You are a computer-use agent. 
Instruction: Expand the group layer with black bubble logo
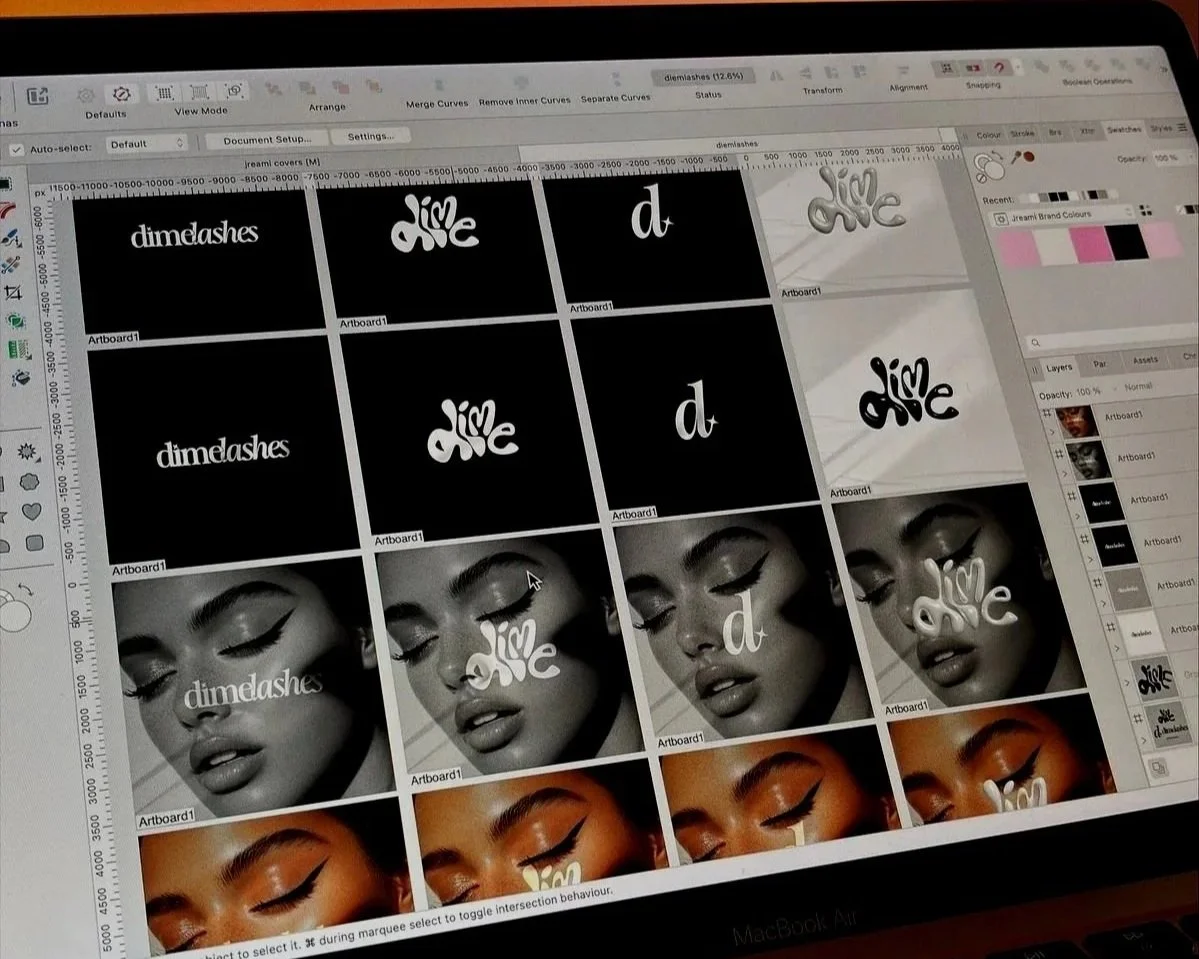1126,683
